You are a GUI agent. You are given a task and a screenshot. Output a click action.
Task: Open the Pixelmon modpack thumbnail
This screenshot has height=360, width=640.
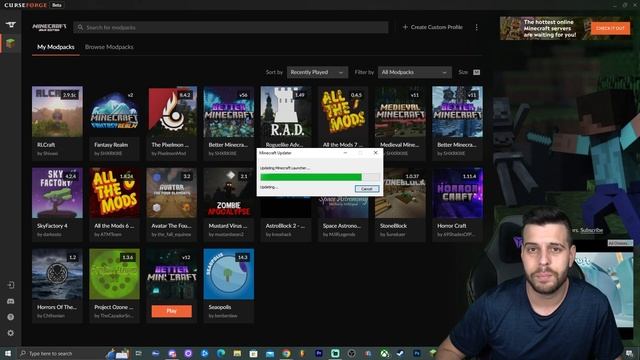[x=171, y=111]
